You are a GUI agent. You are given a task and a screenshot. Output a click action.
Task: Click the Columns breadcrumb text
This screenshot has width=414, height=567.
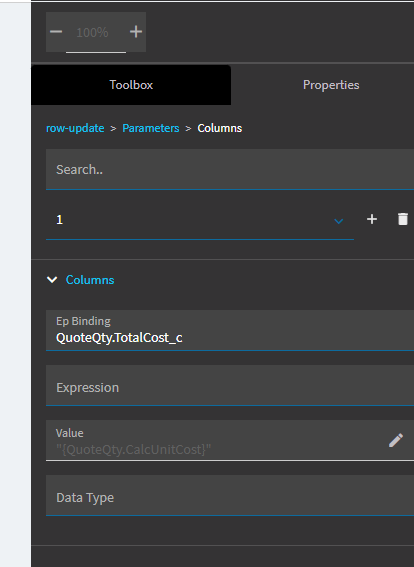pos(219,128)
